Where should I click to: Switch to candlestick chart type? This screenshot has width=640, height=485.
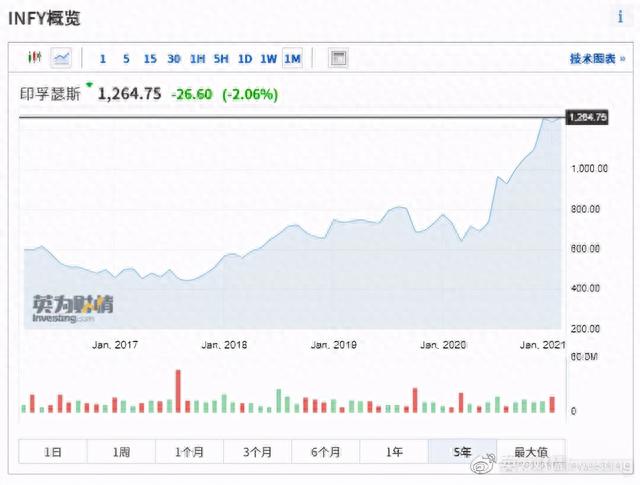pyautogui.click(x=36, y=58)
